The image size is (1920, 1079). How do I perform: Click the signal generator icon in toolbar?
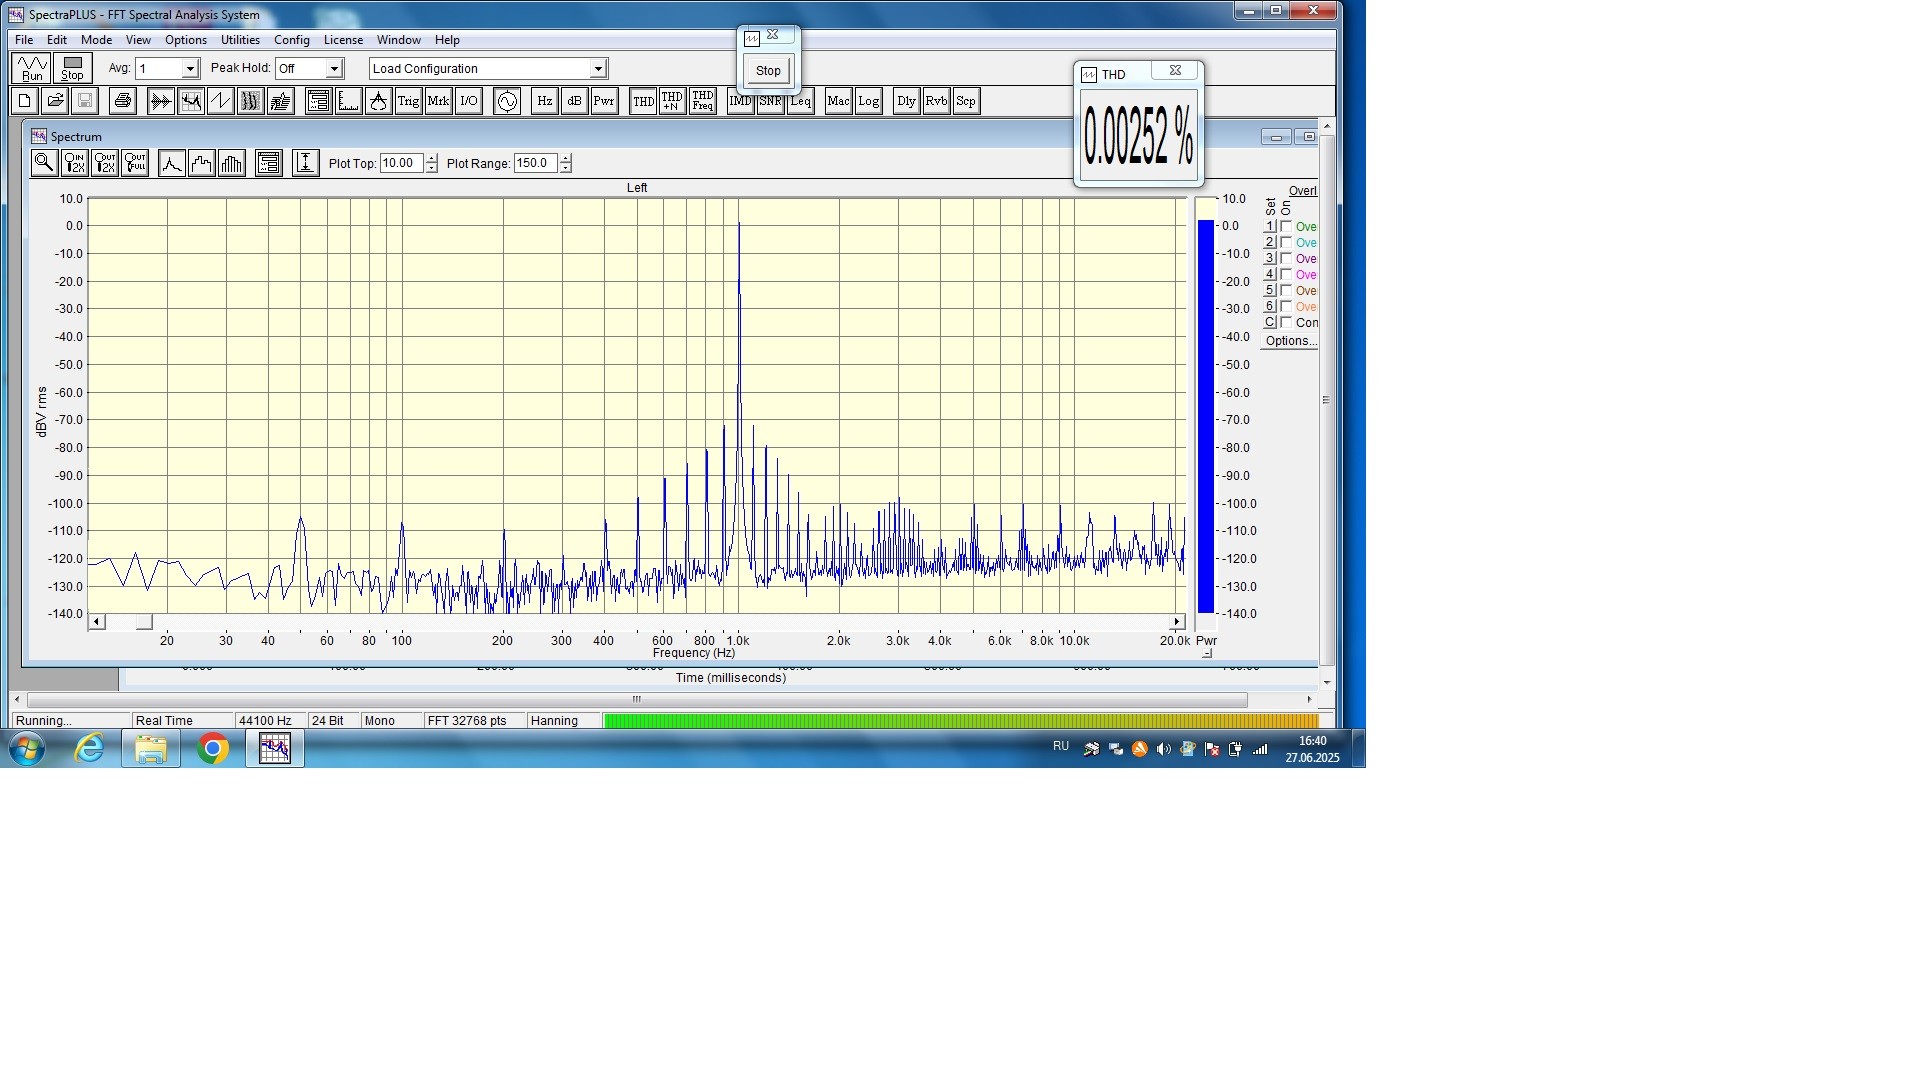tap(507, 101)
